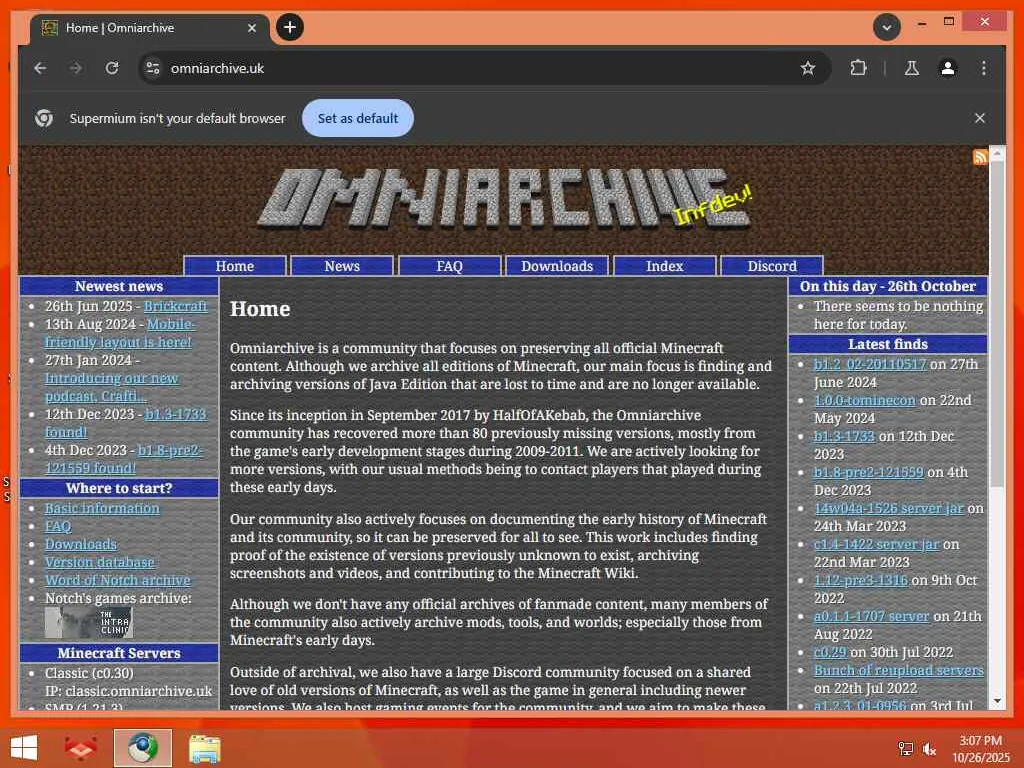The image size is (1024, 768).
Task: Select the News navigation tab
Action: coord(342,266)
